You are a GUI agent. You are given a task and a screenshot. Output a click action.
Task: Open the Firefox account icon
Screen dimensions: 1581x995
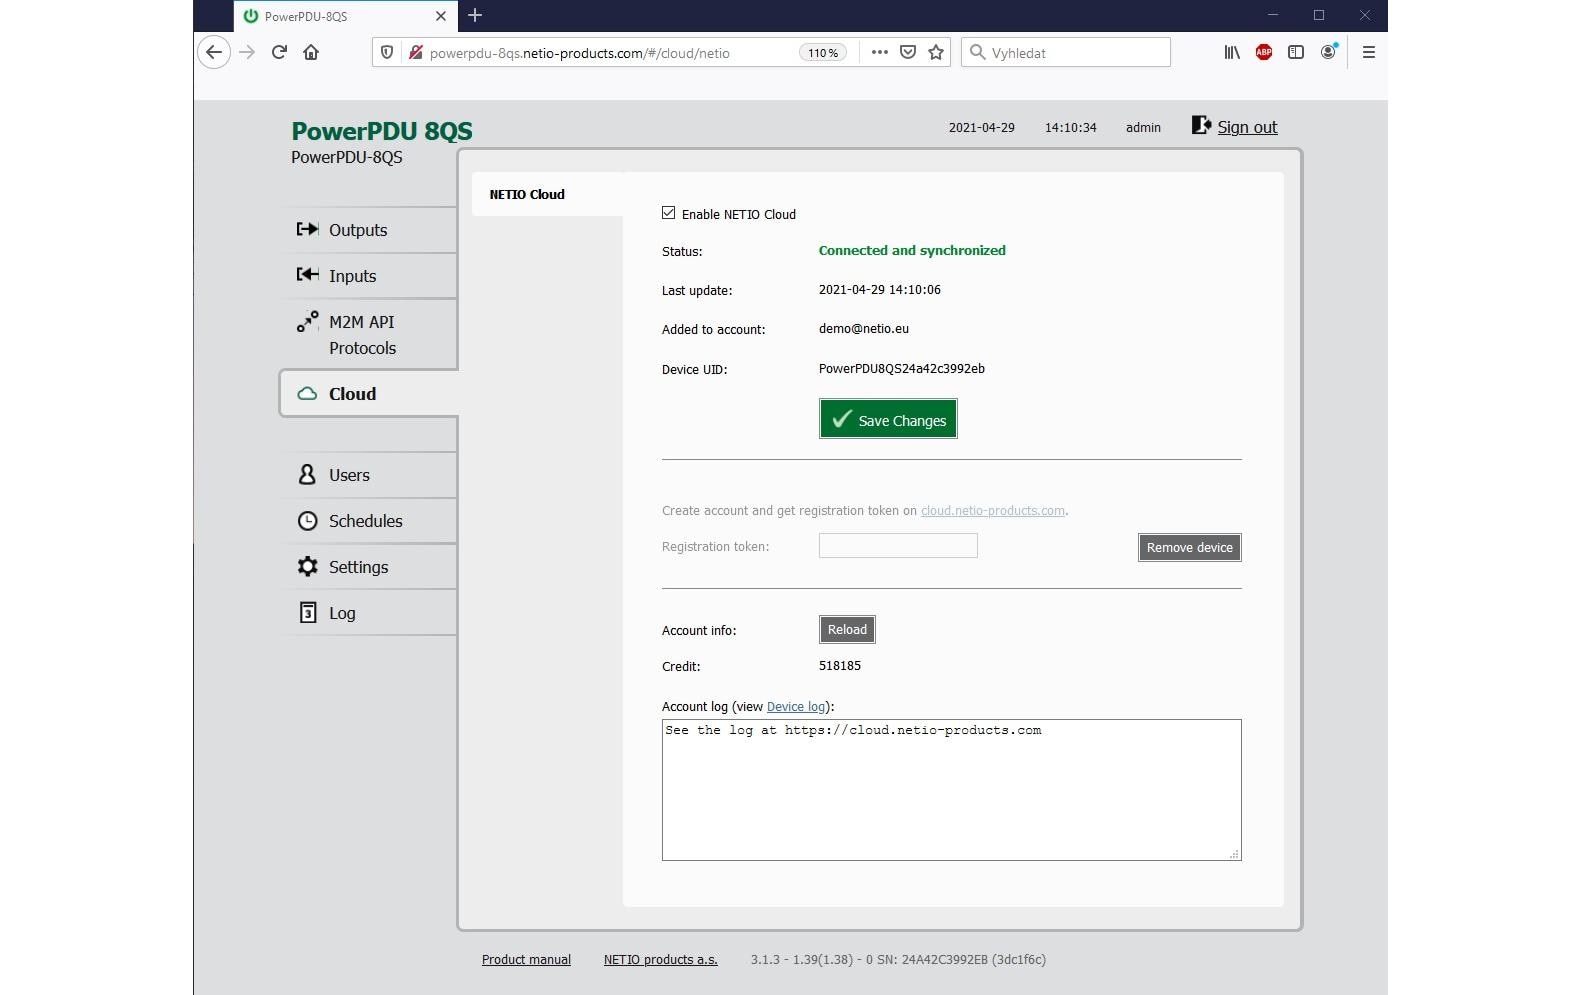click(1328, 52)
